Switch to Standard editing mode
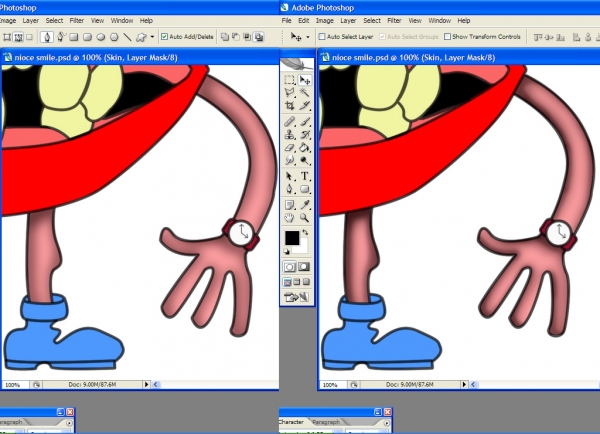The height and width of the screenshot is (434, 600). [290, 267]
